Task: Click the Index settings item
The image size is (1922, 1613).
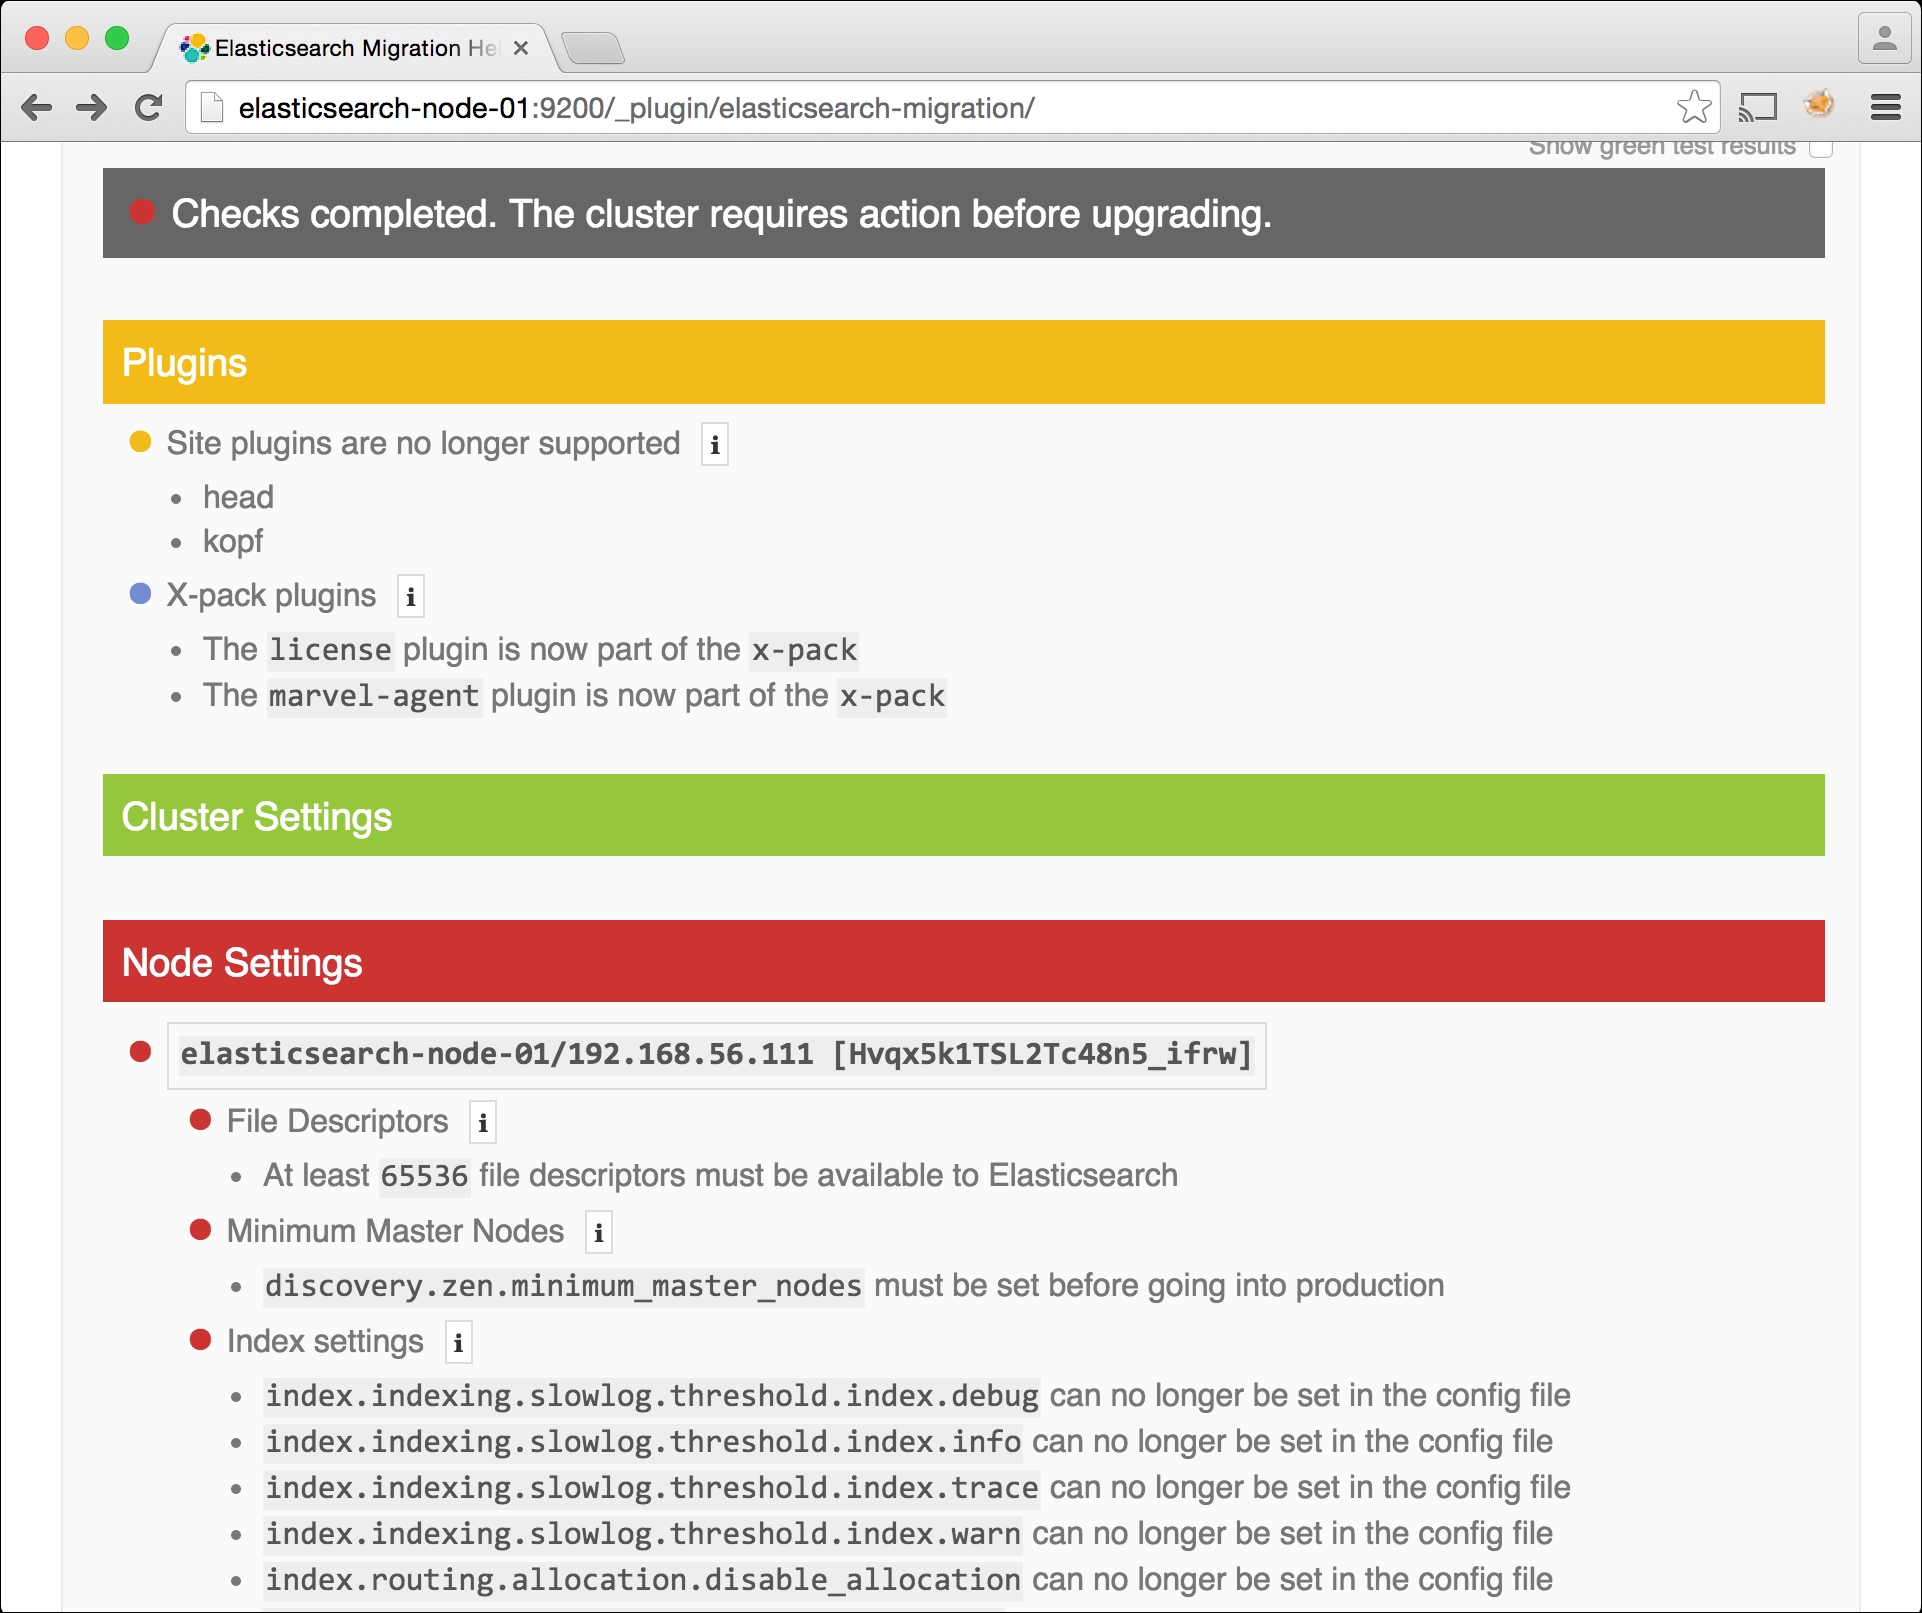Action: click(x=325, y=1341)
